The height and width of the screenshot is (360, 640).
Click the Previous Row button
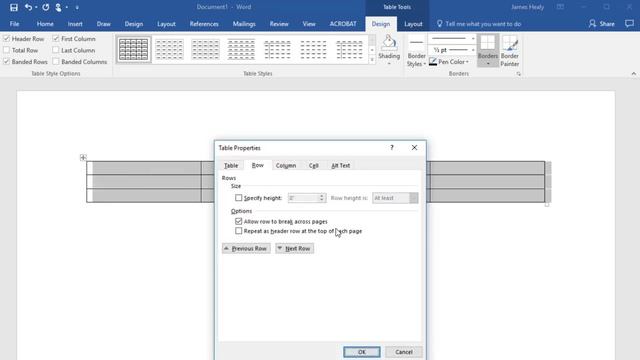pyautogui.click(x=246, y=248)
